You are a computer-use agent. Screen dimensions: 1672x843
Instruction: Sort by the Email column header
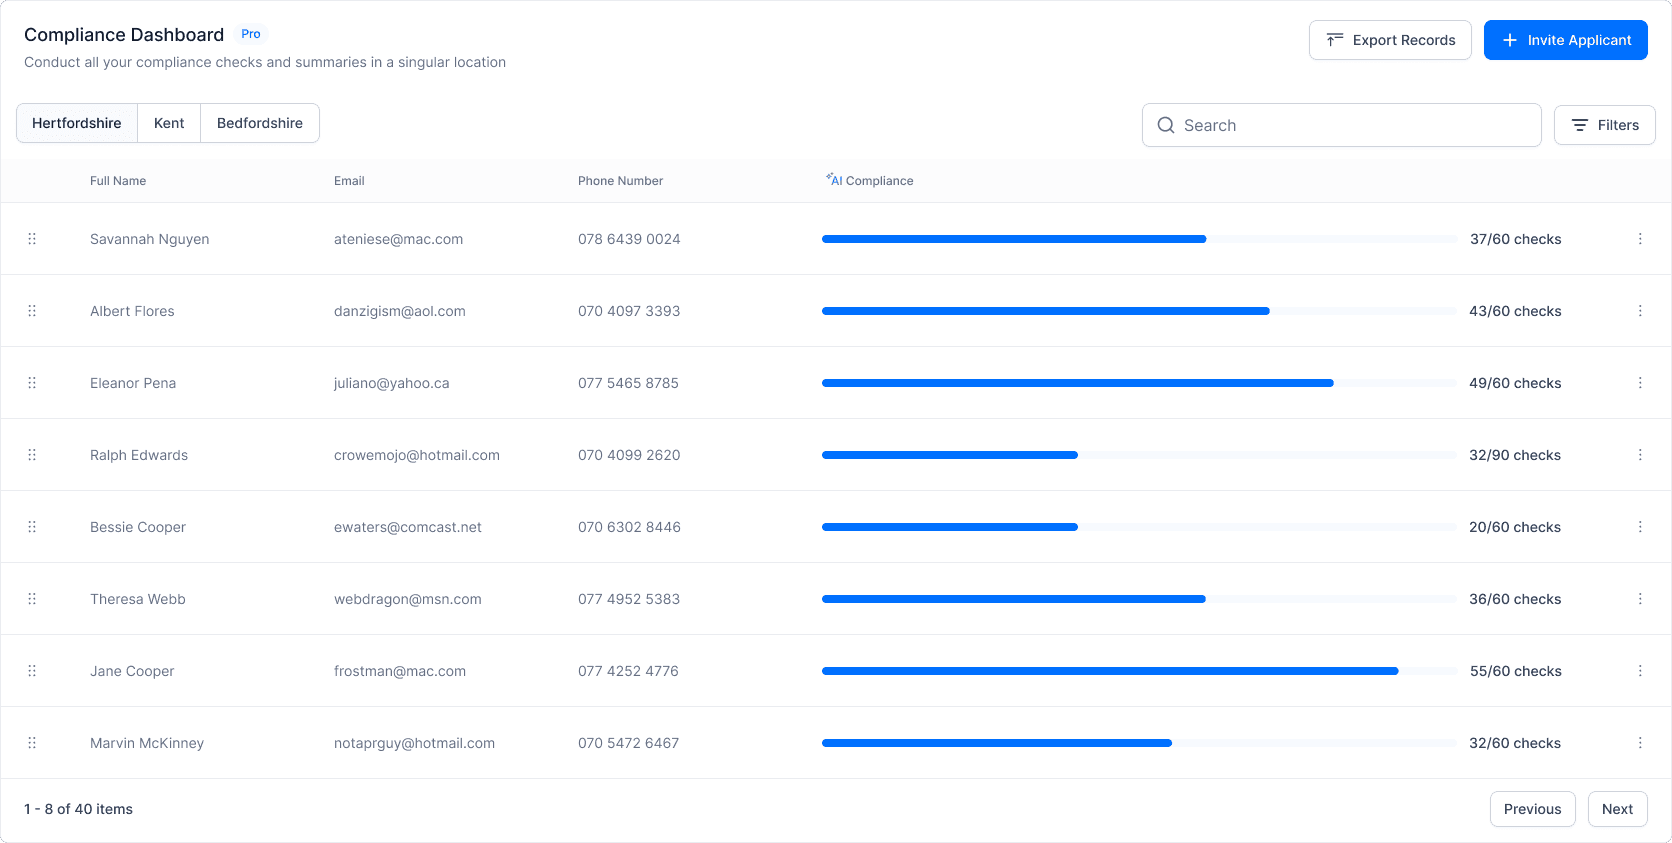[349, 181]
